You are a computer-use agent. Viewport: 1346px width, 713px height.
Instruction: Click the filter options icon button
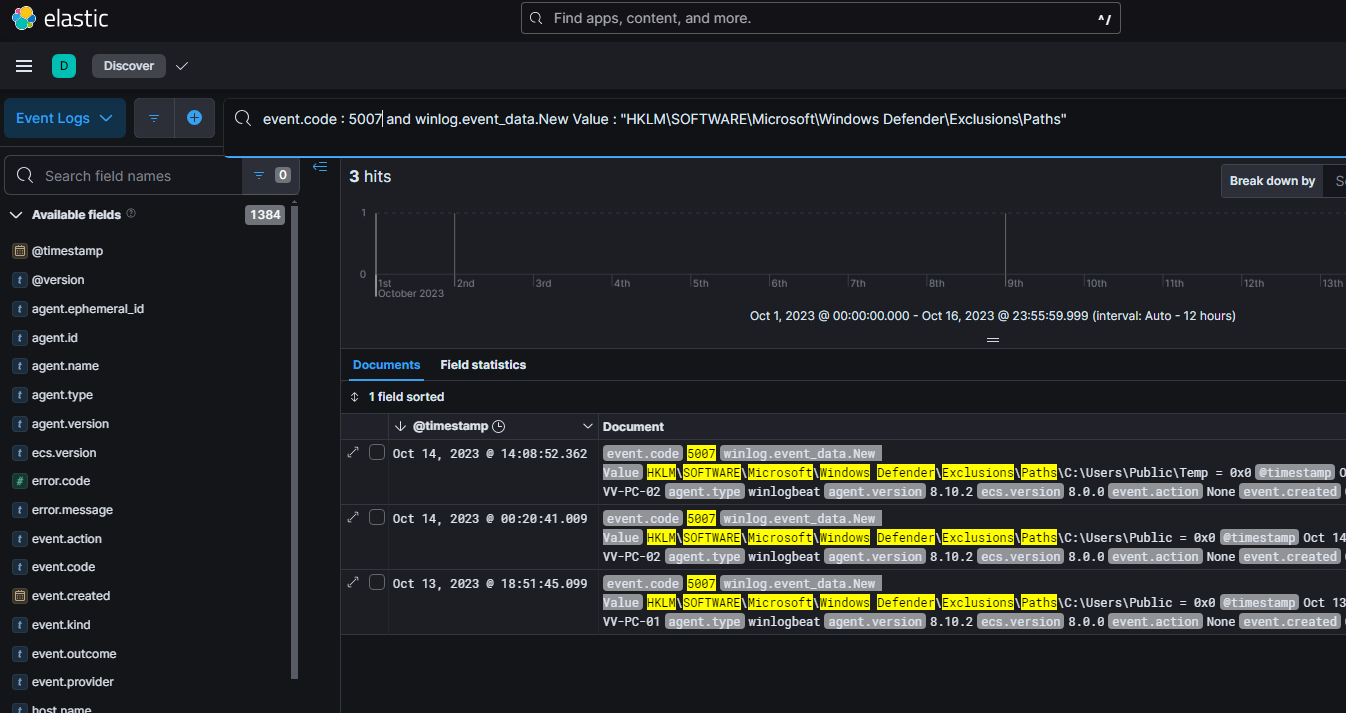(154, 118)
